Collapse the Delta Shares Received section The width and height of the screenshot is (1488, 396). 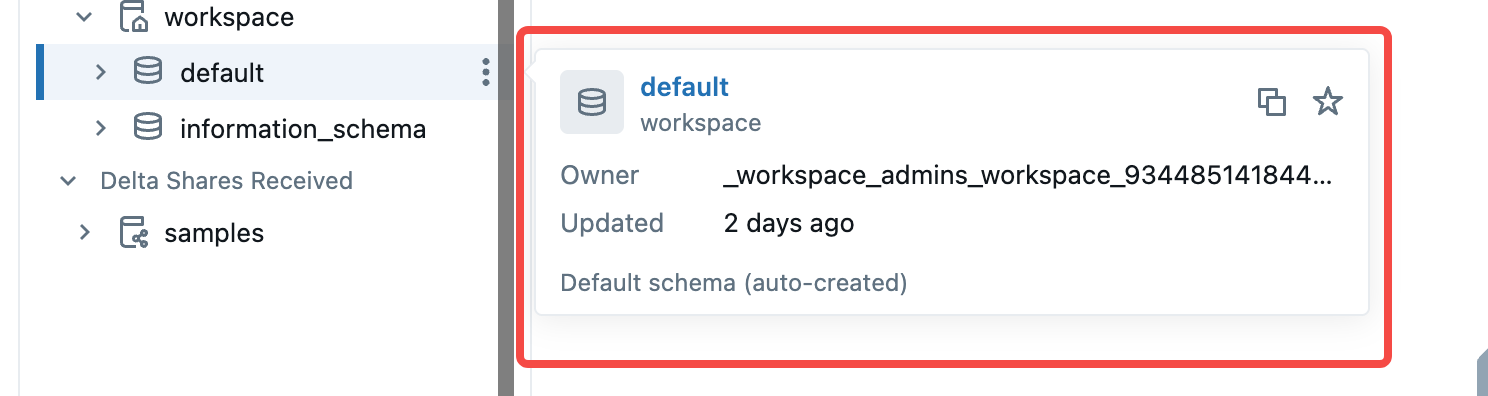[68, 181]
